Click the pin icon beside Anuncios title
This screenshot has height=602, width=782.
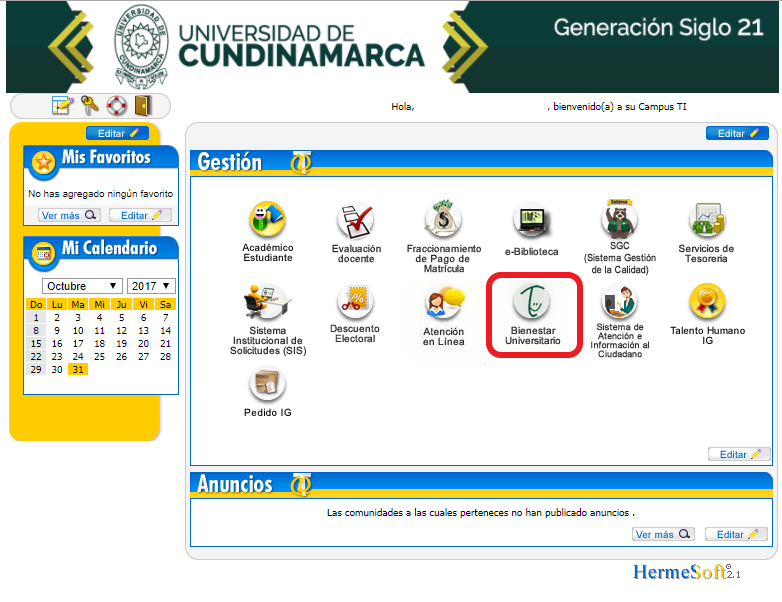tap(302, 484)
